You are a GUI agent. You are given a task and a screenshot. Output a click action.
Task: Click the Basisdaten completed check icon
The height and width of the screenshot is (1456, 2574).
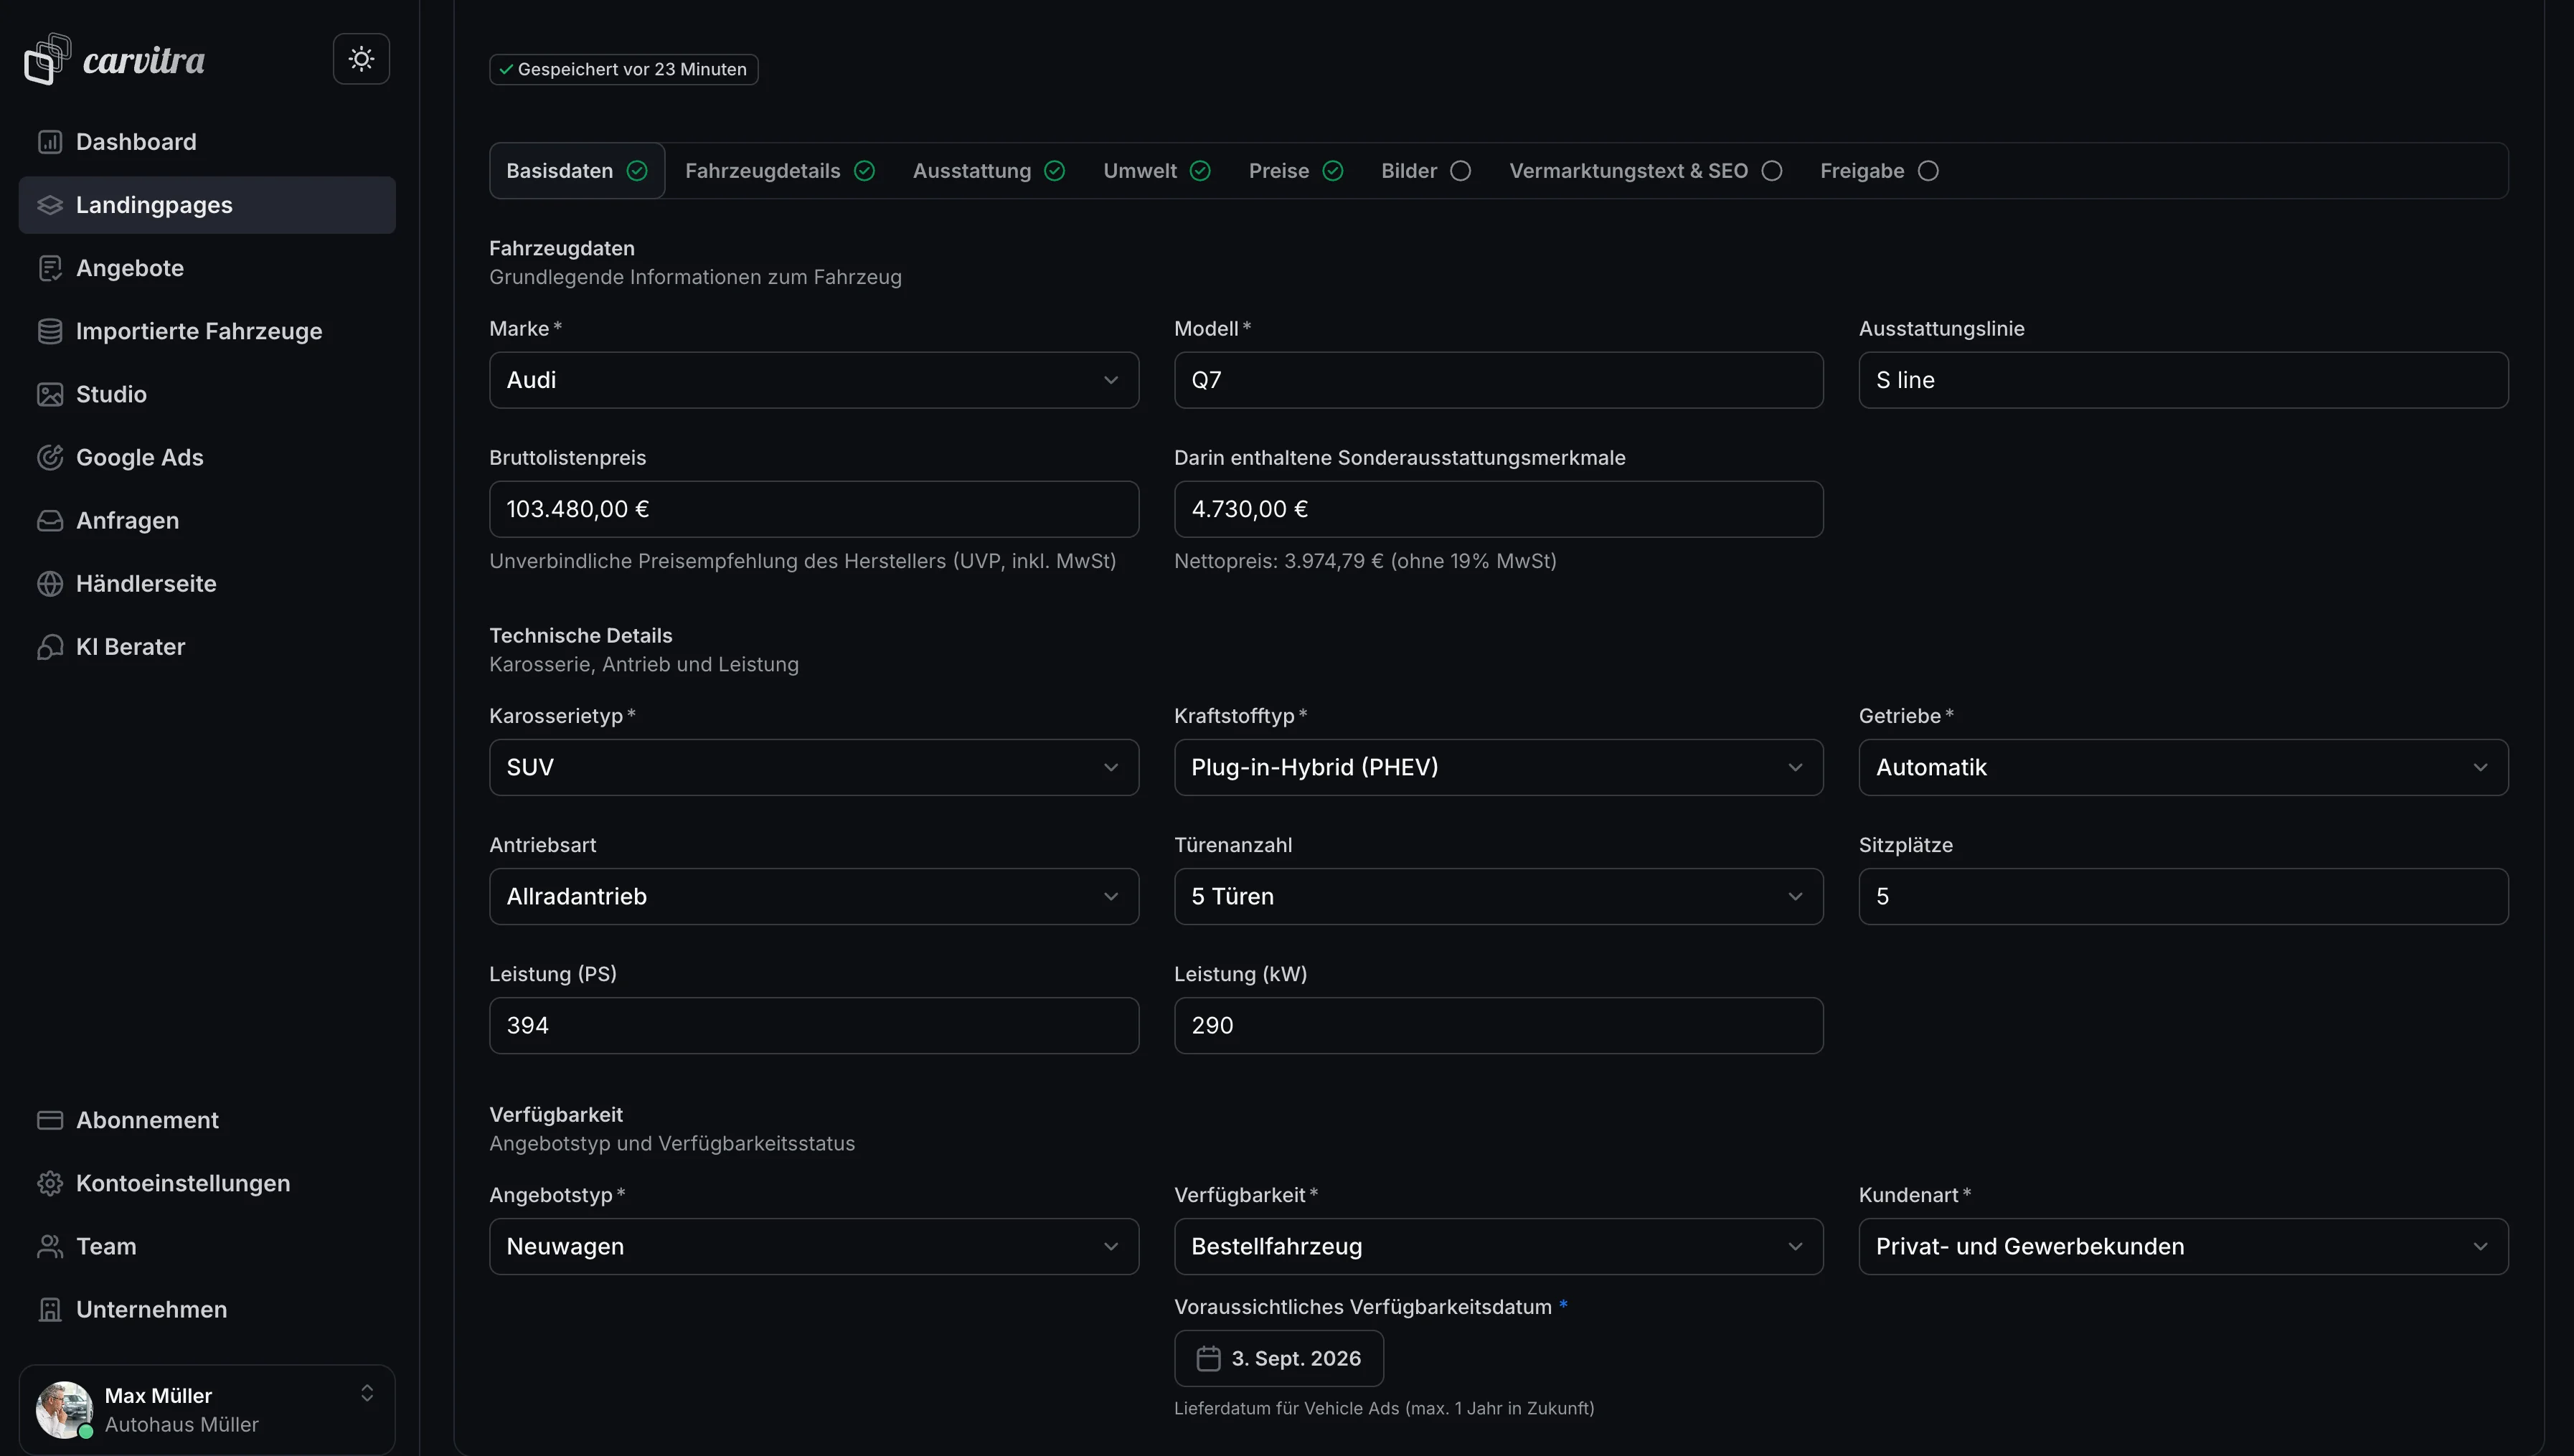coord(637,171)
